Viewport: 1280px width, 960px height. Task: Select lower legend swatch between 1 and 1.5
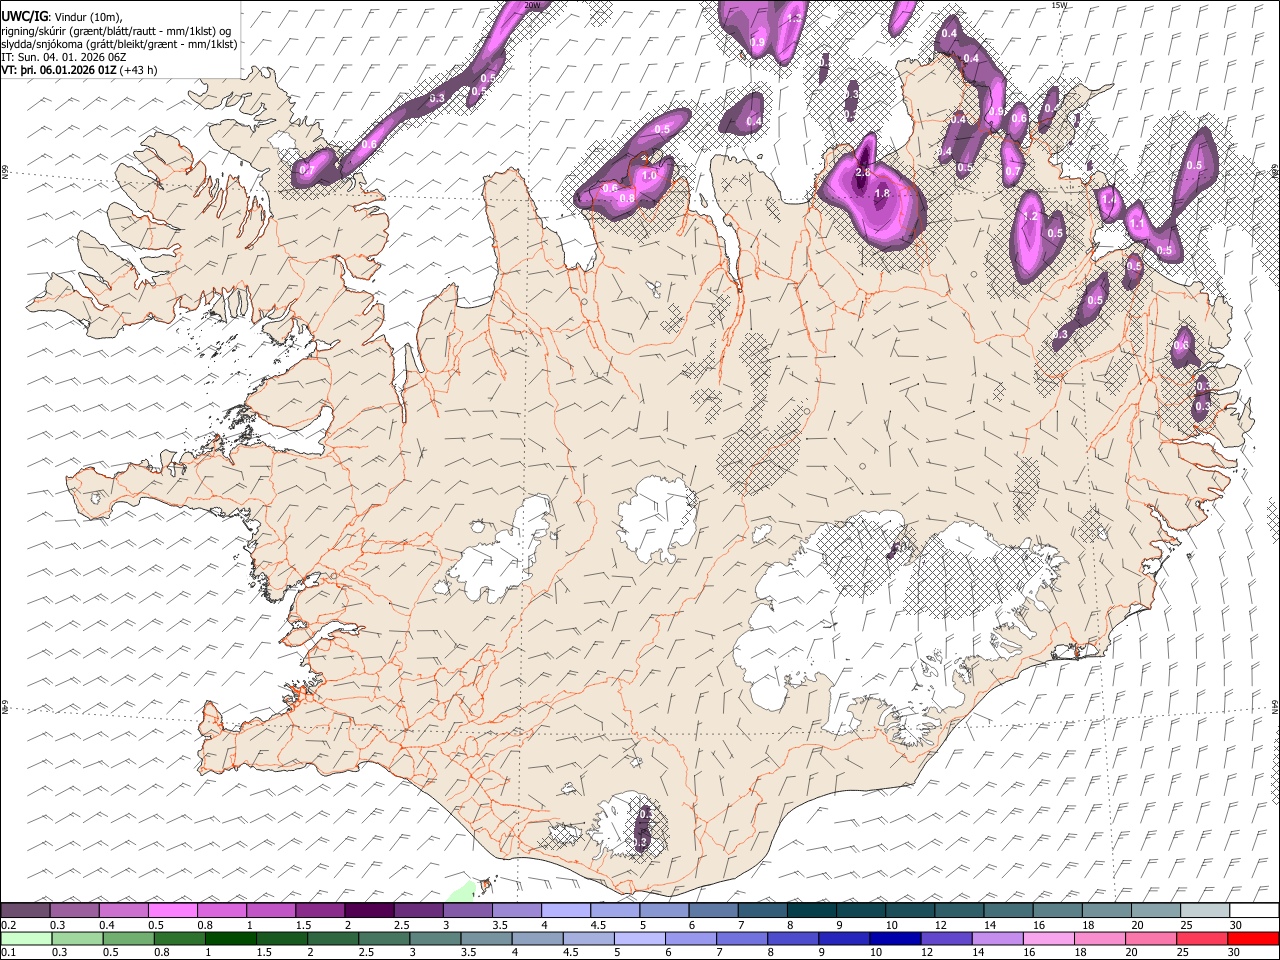pos(229,938)
